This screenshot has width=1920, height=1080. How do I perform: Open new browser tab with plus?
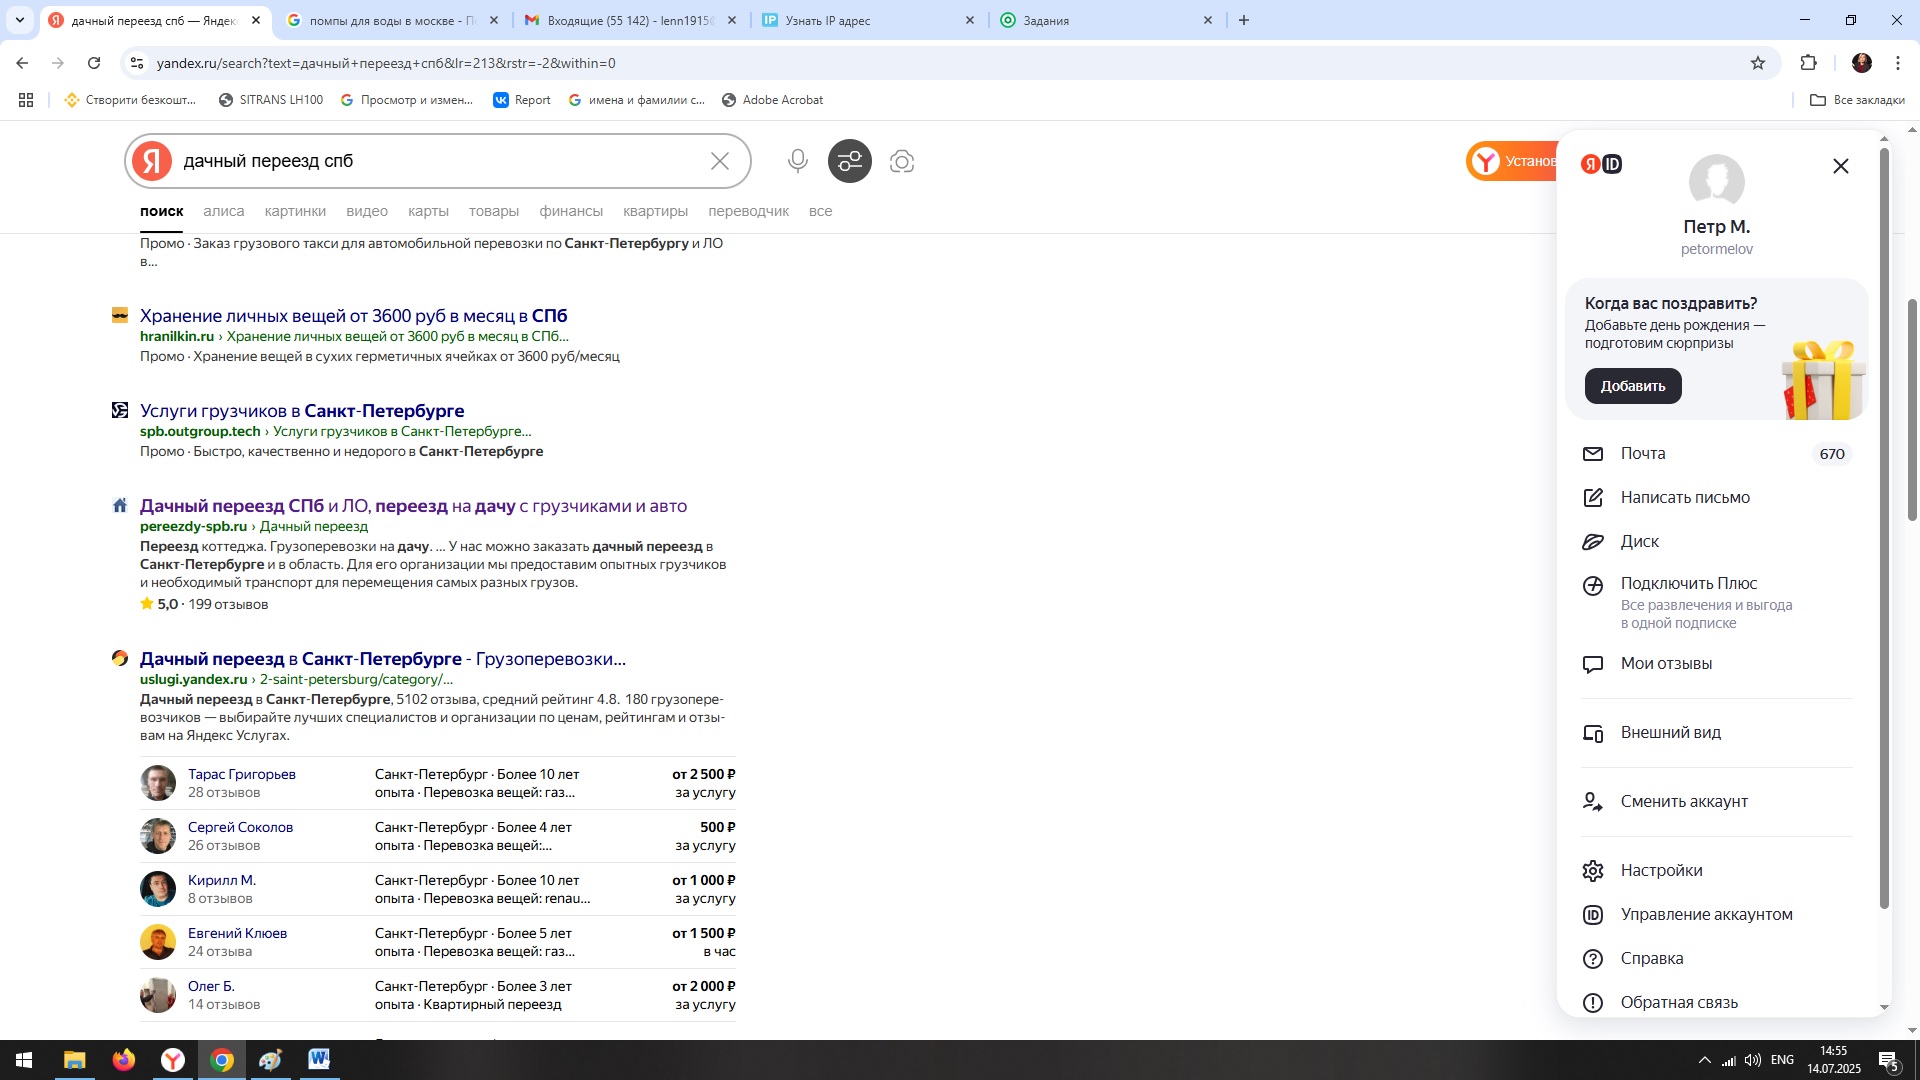[1244, 20]
